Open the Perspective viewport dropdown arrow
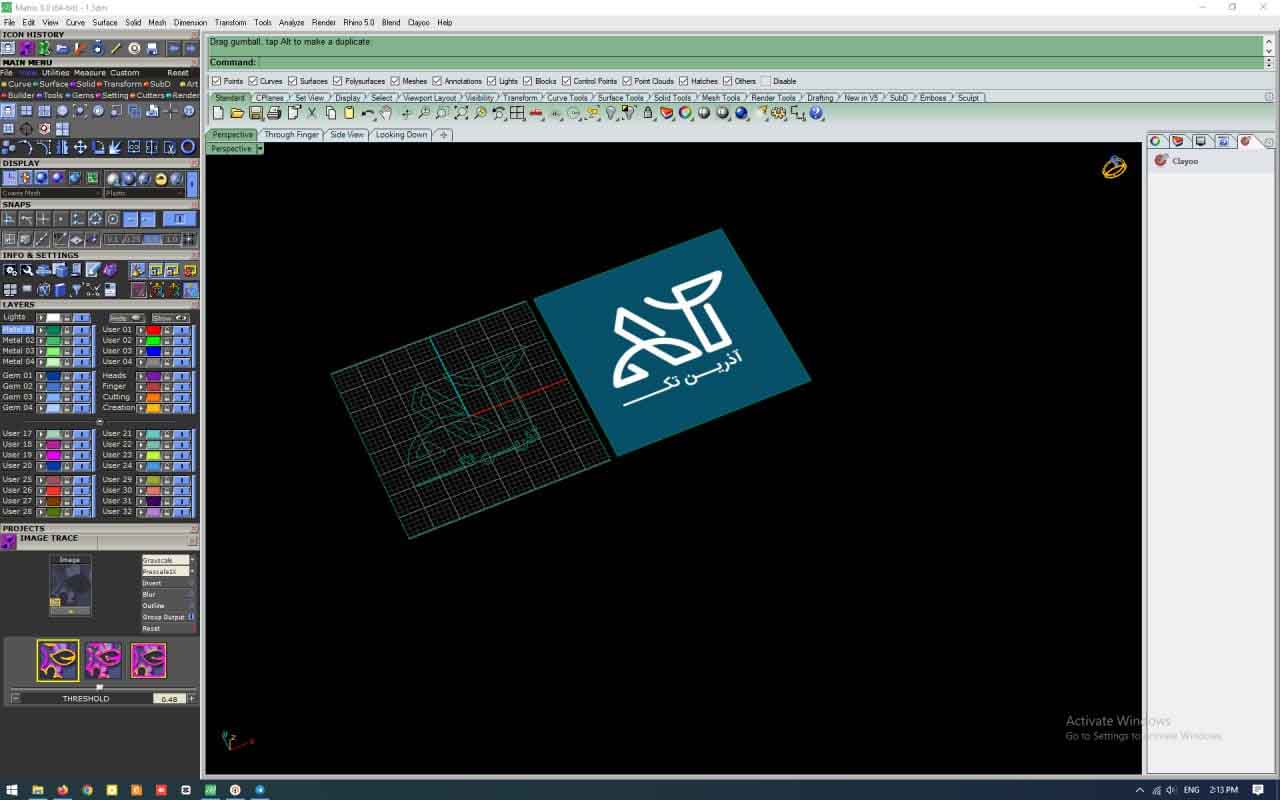Image resolution: width=1280 pixels, height=800 pixels. 259,149
